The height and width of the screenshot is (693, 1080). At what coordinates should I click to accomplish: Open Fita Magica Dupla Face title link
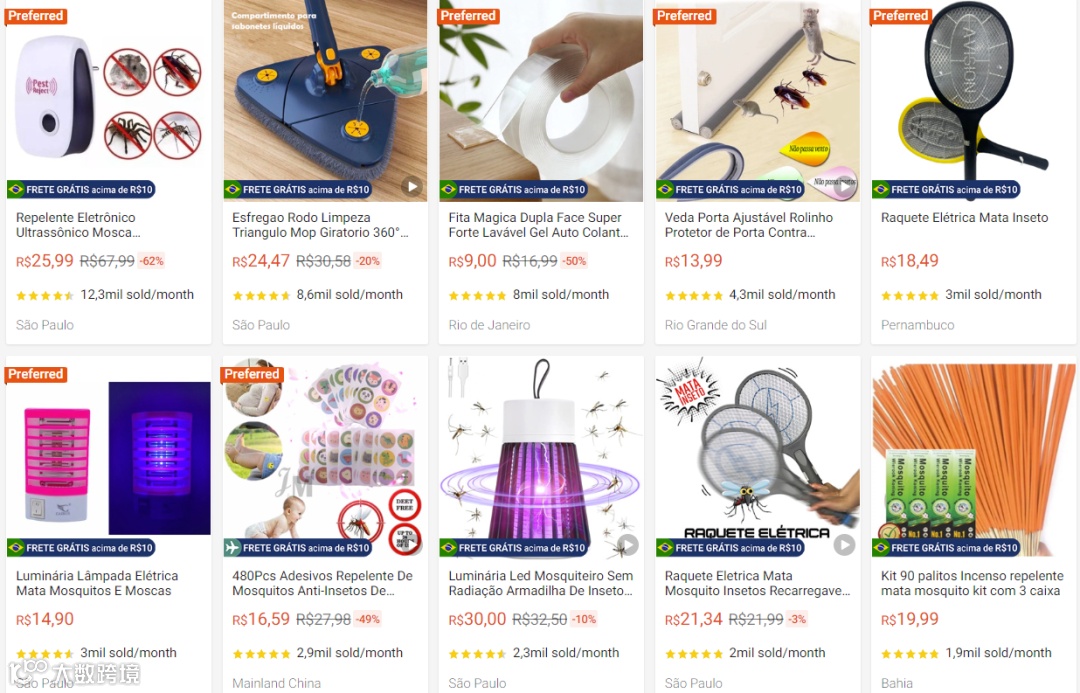(539, 225)
